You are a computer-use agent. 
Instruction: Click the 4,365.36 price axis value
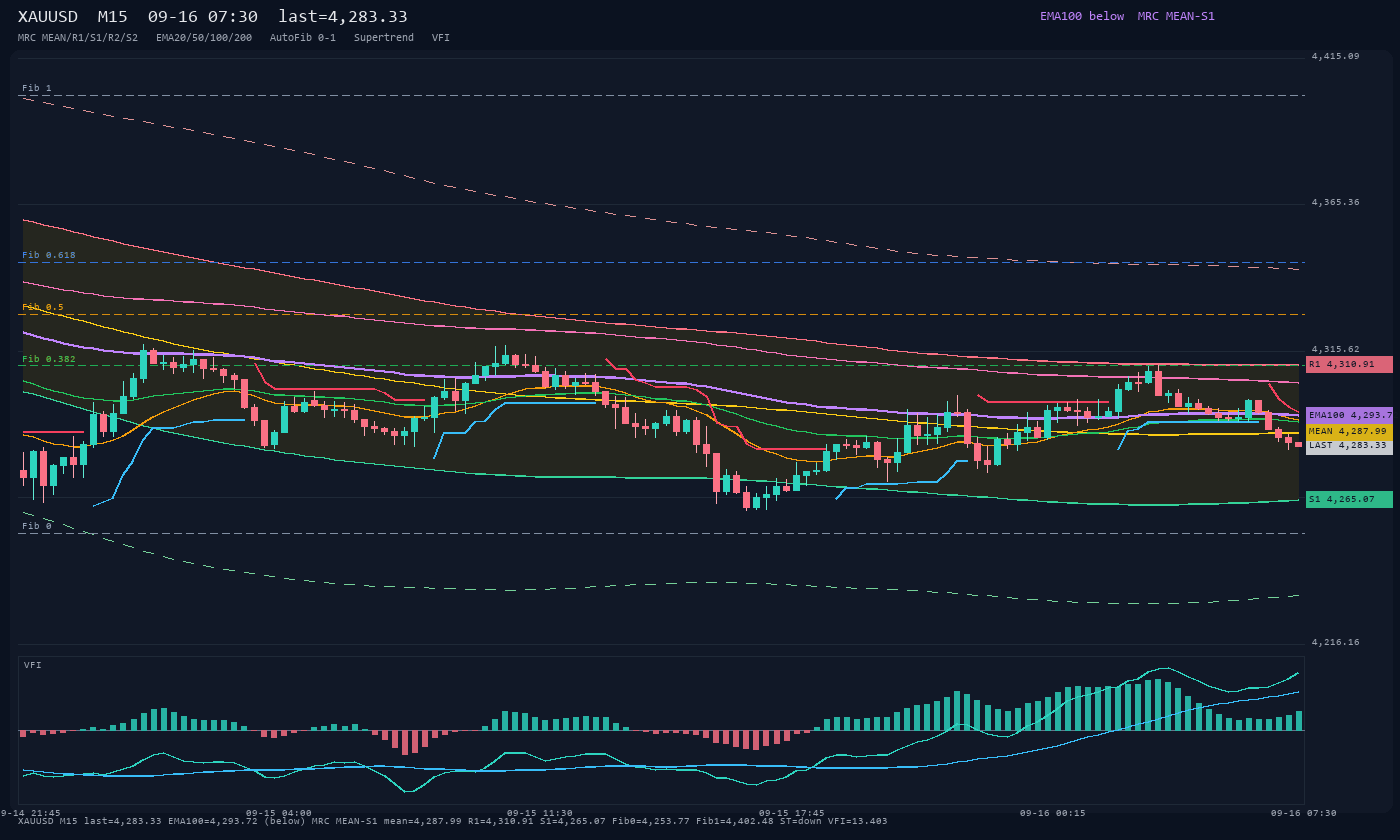(1336, 203)
